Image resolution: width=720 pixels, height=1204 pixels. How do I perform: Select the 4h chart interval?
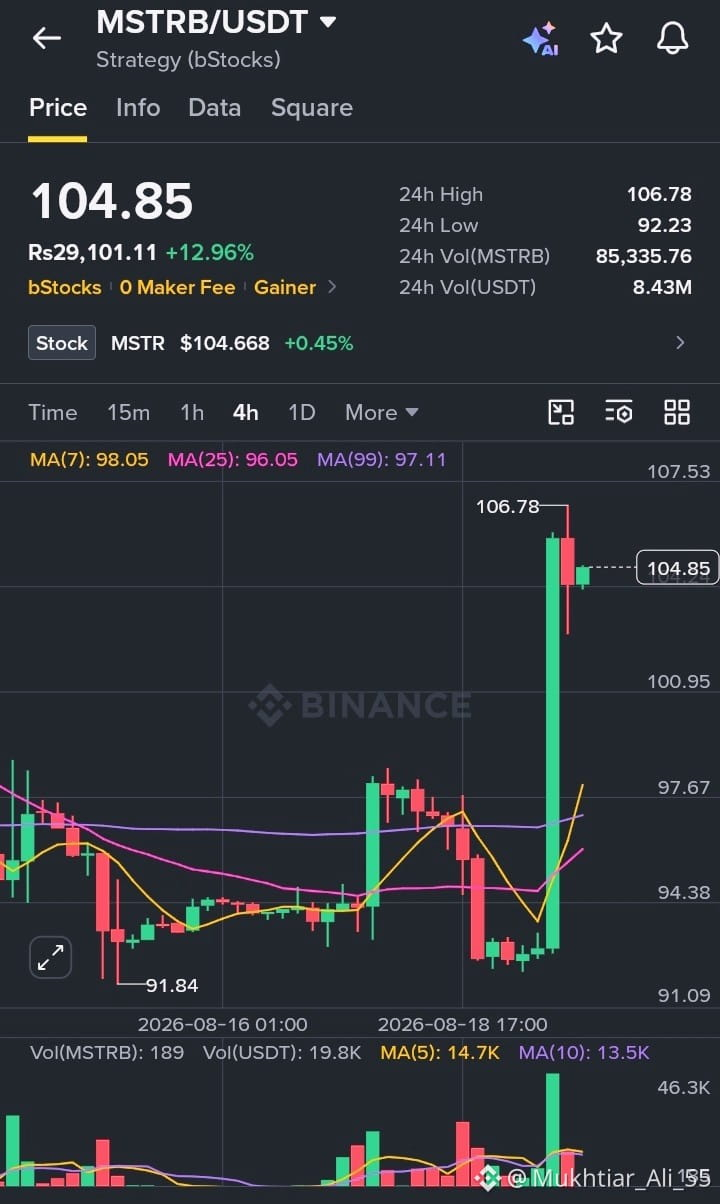(246, 413)
